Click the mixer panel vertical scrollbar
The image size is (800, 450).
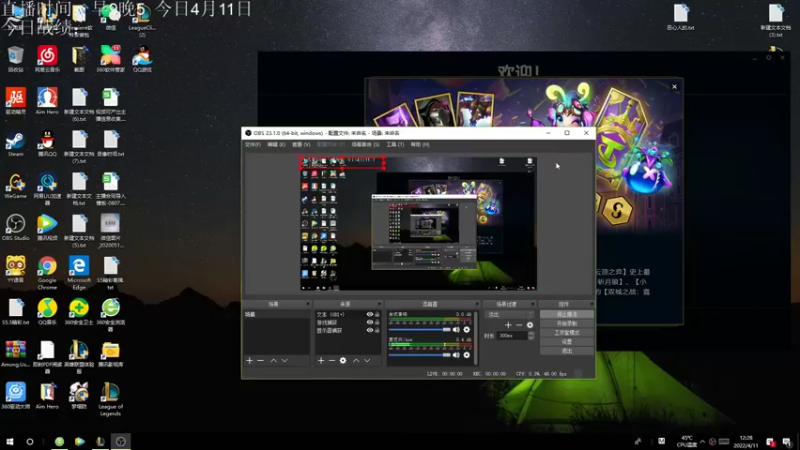[x=476, y=338]
